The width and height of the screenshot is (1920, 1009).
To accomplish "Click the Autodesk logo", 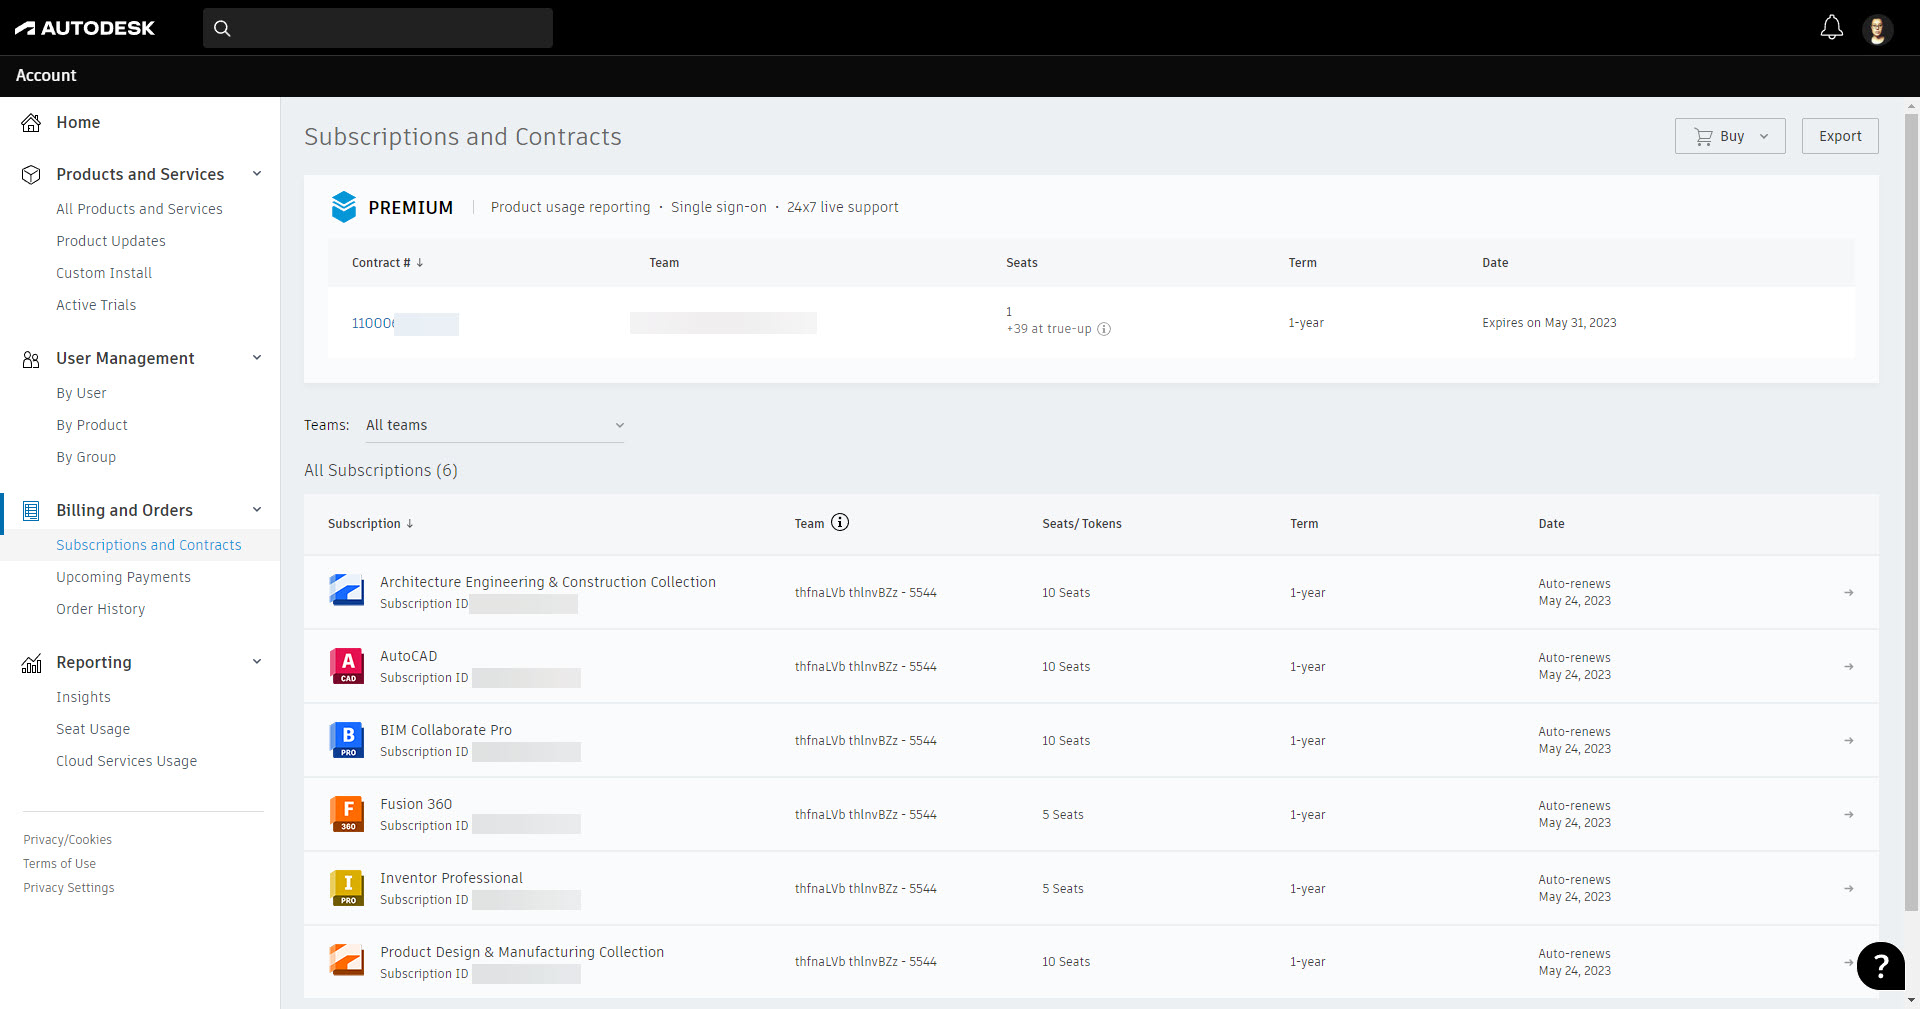I will click(85, 28).
